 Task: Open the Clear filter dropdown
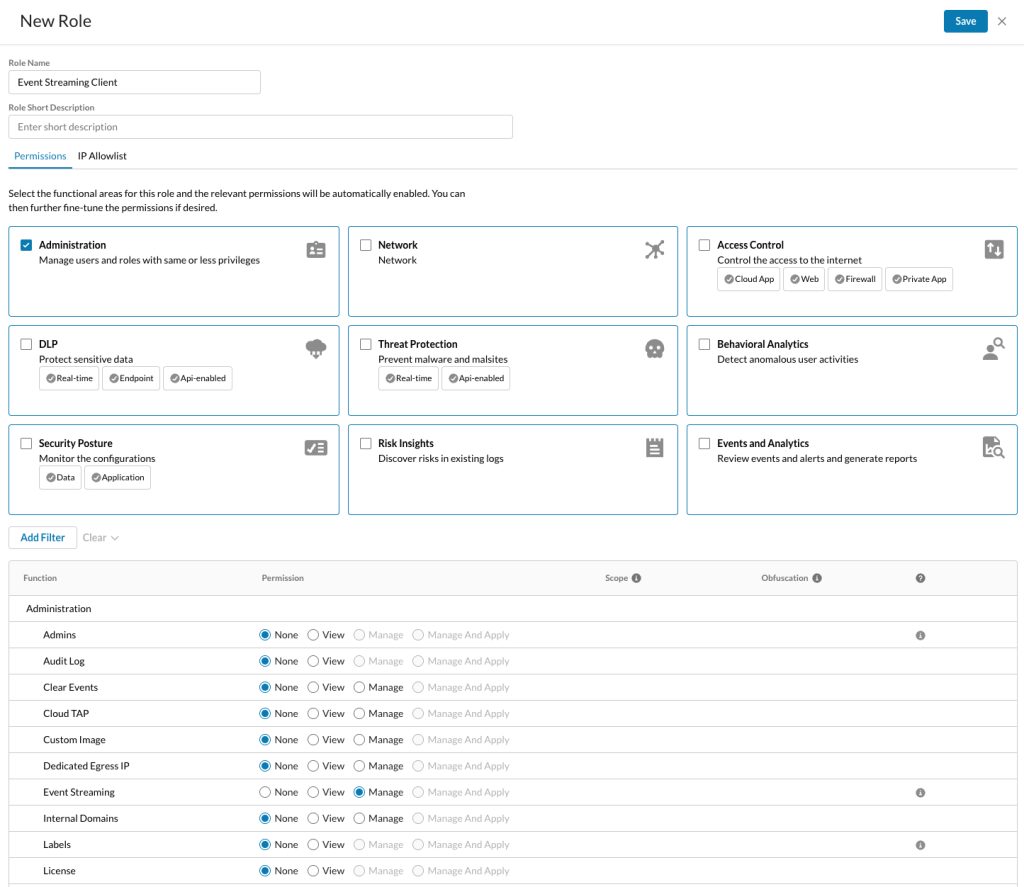101,538
